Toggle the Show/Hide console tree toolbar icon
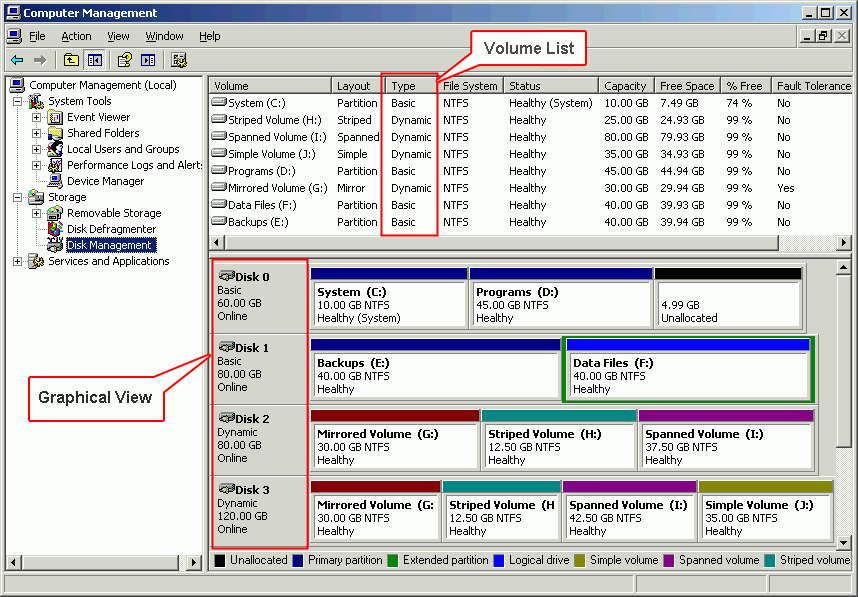 pos(93,59)
